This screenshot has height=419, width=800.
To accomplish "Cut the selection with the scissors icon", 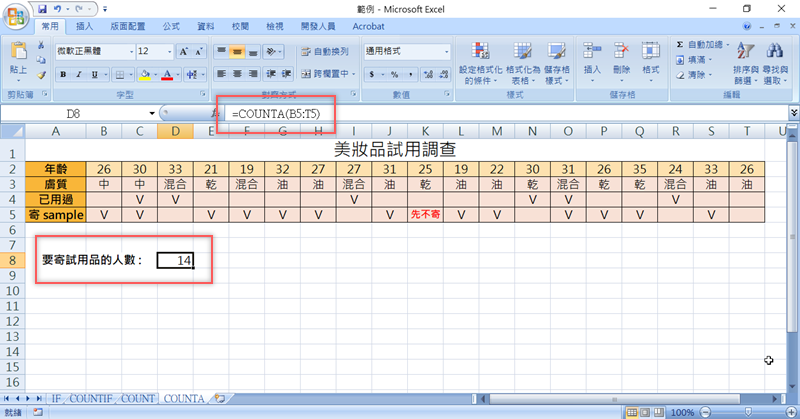I will [x=41, y=45].
